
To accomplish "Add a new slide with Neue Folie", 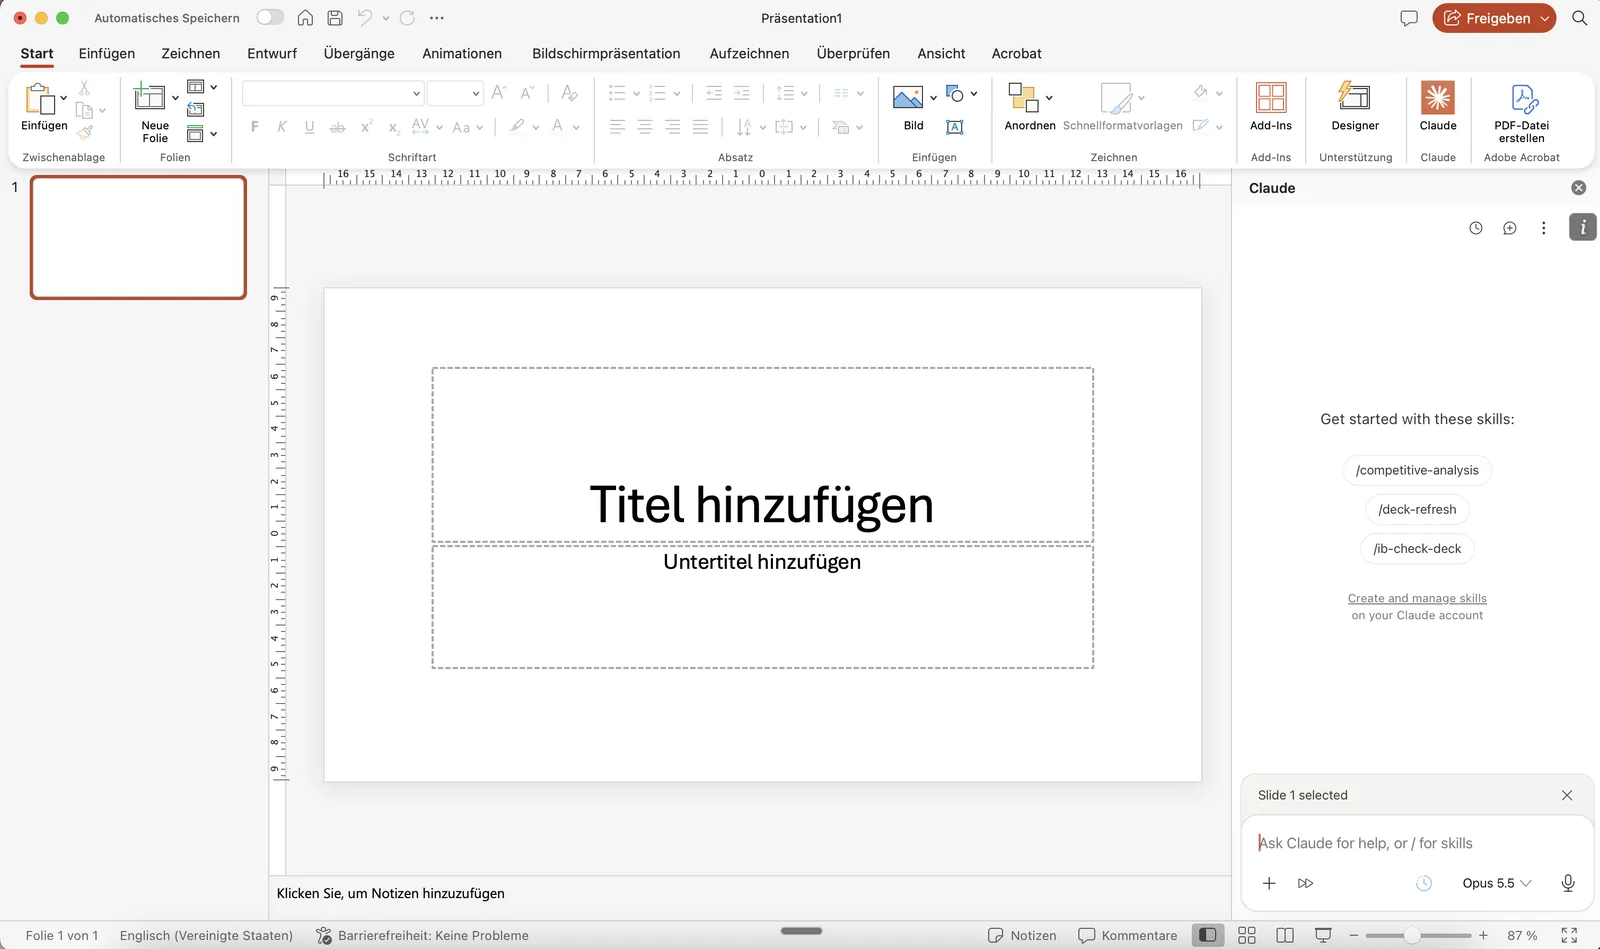I will (150, 97).
